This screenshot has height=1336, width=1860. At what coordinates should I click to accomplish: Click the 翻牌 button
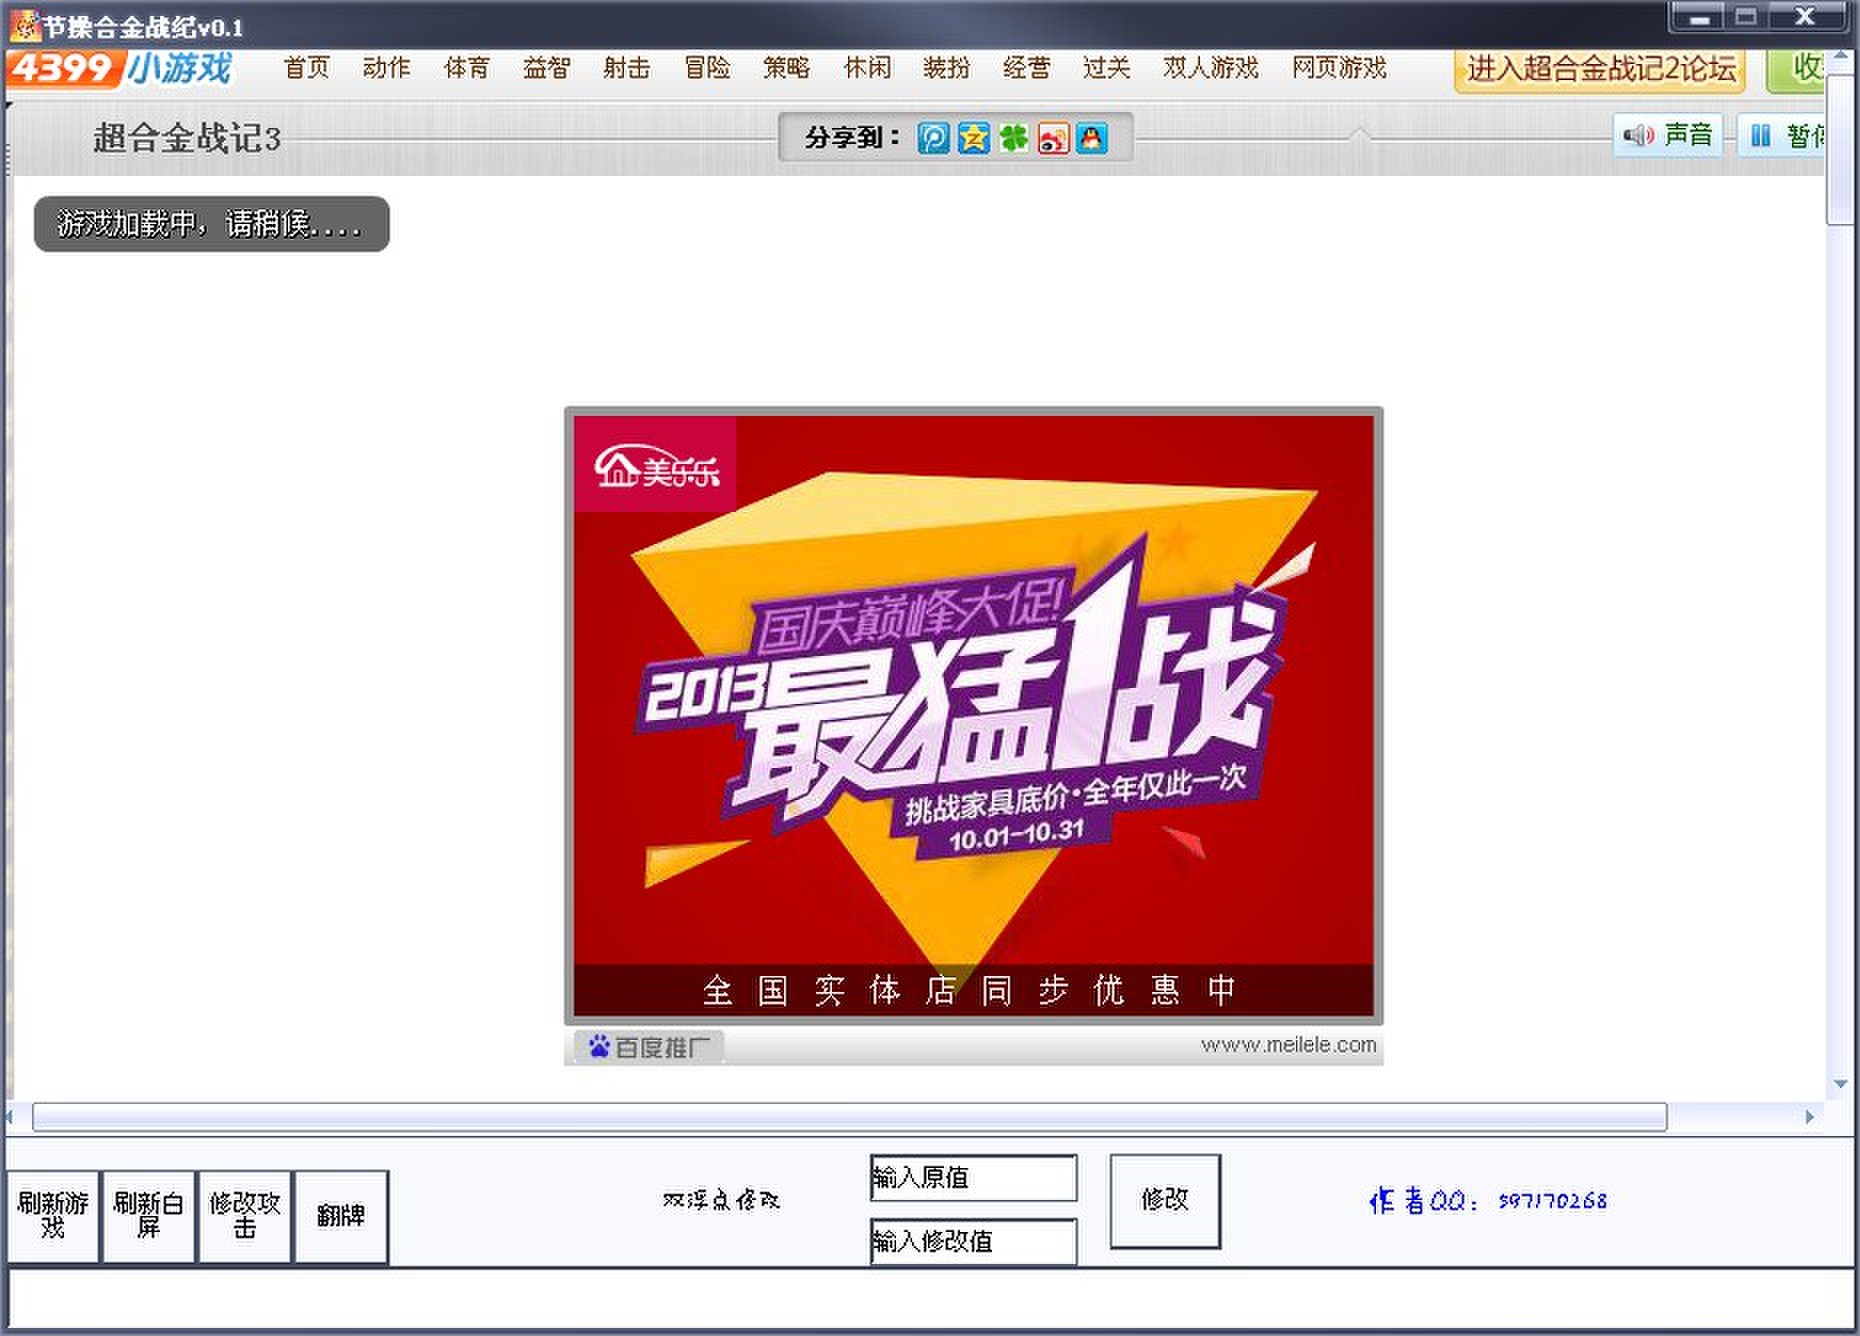pyautogui.click(x=341, y=1216)
